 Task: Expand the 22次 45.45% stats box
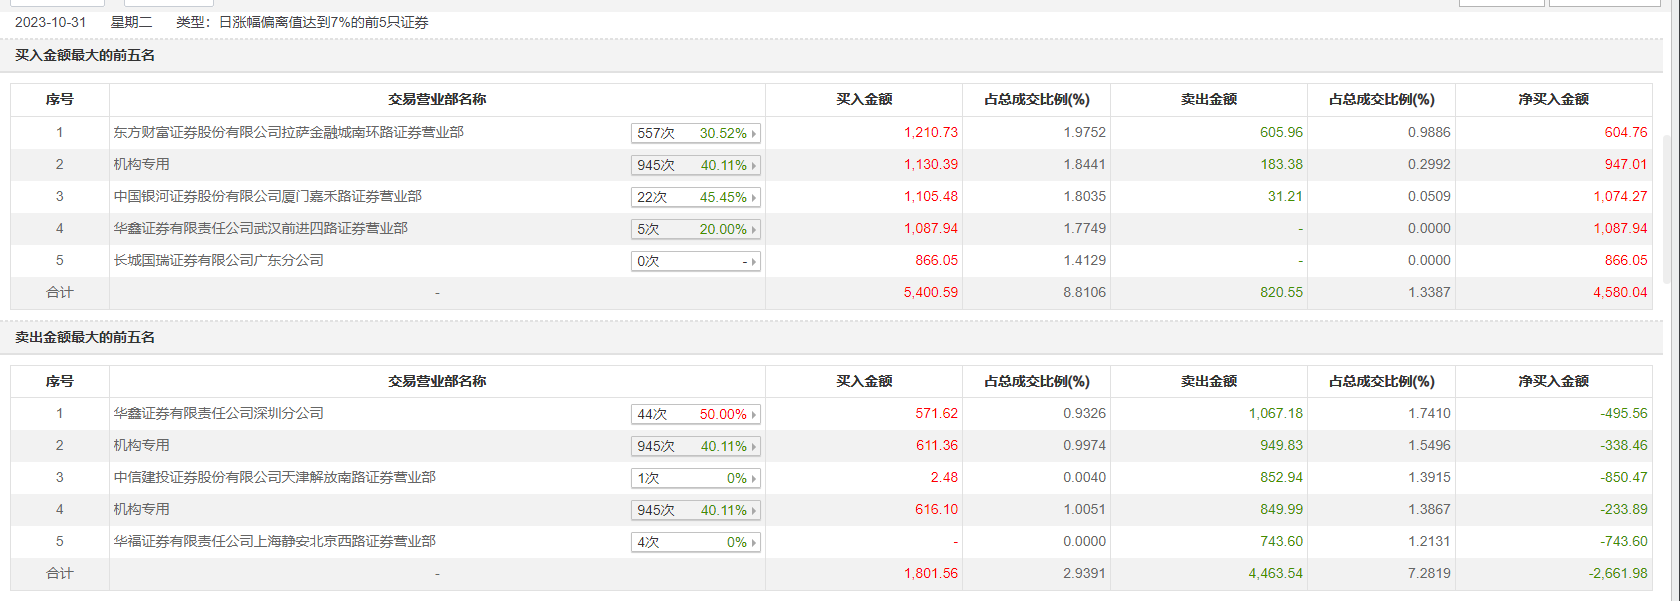696,197
